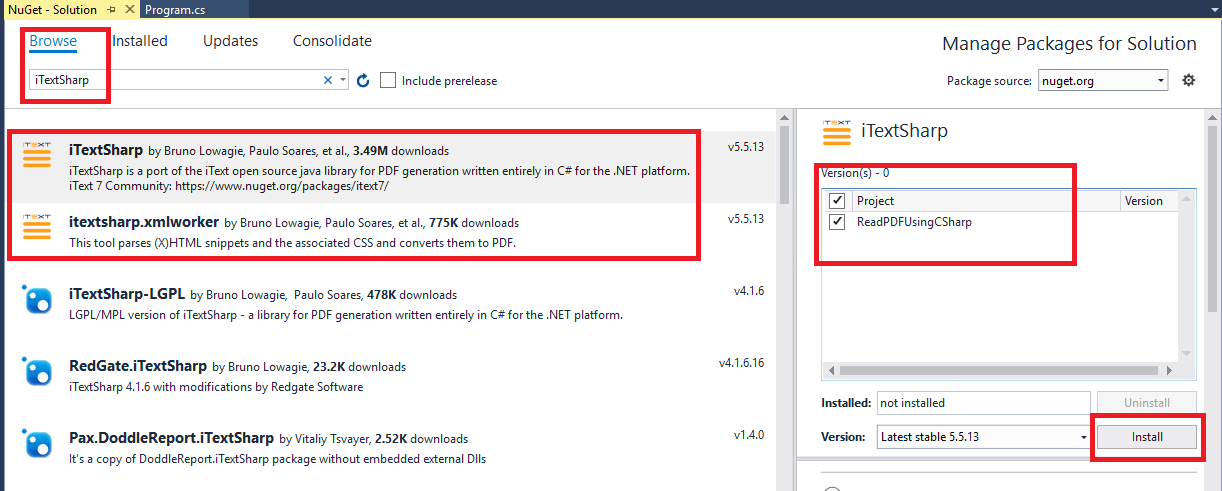
Task: Click the Version(s) - 0 label
Action: 855,173
